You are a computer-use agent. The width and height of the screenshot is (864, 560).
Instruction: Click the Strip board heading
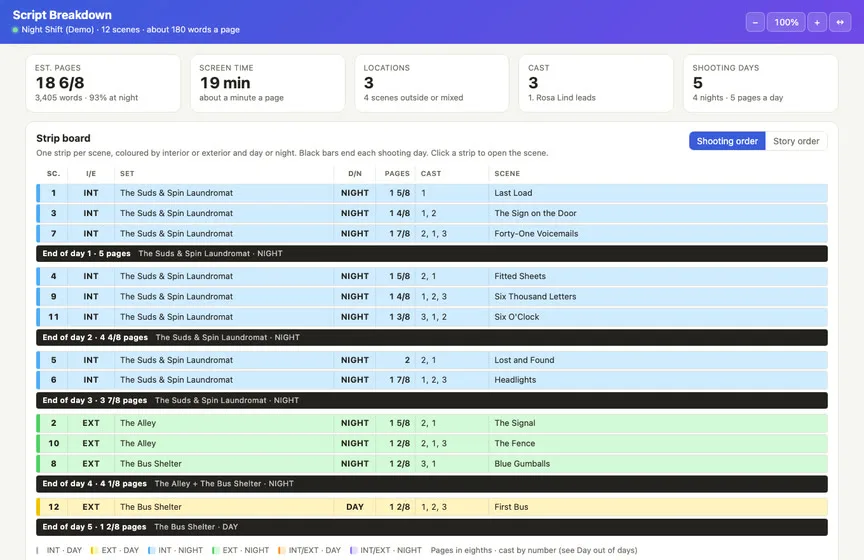pyautogui.click(x=63, y=138)
